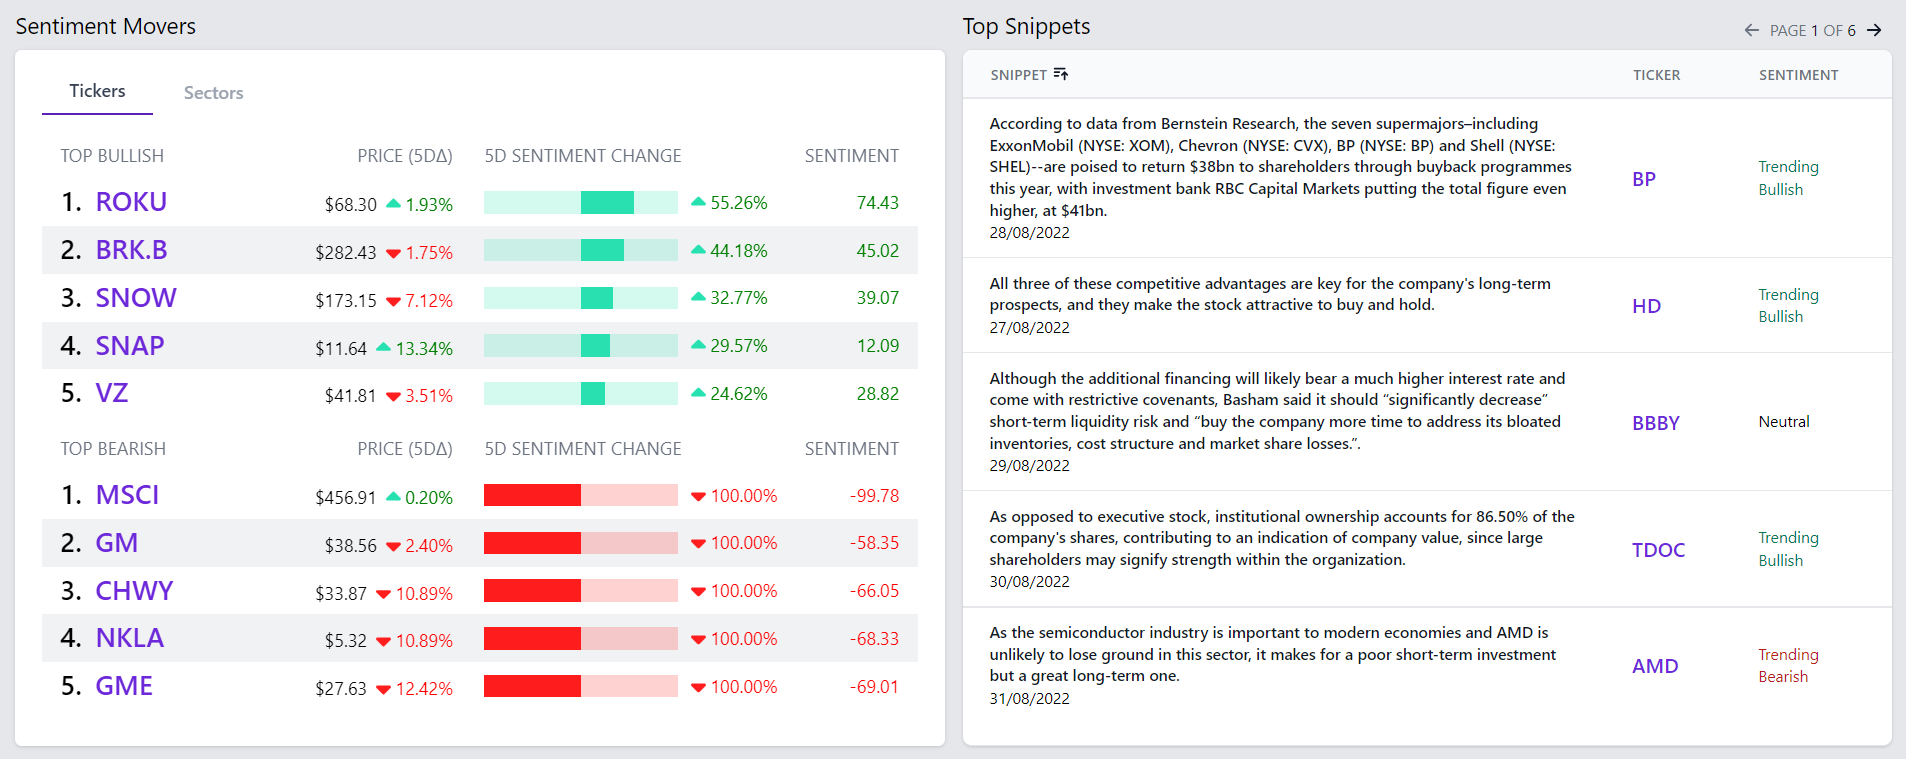1906x759 pixels.
Task: Click ROKU sentiment value 74.43
Action: [878, 203]
